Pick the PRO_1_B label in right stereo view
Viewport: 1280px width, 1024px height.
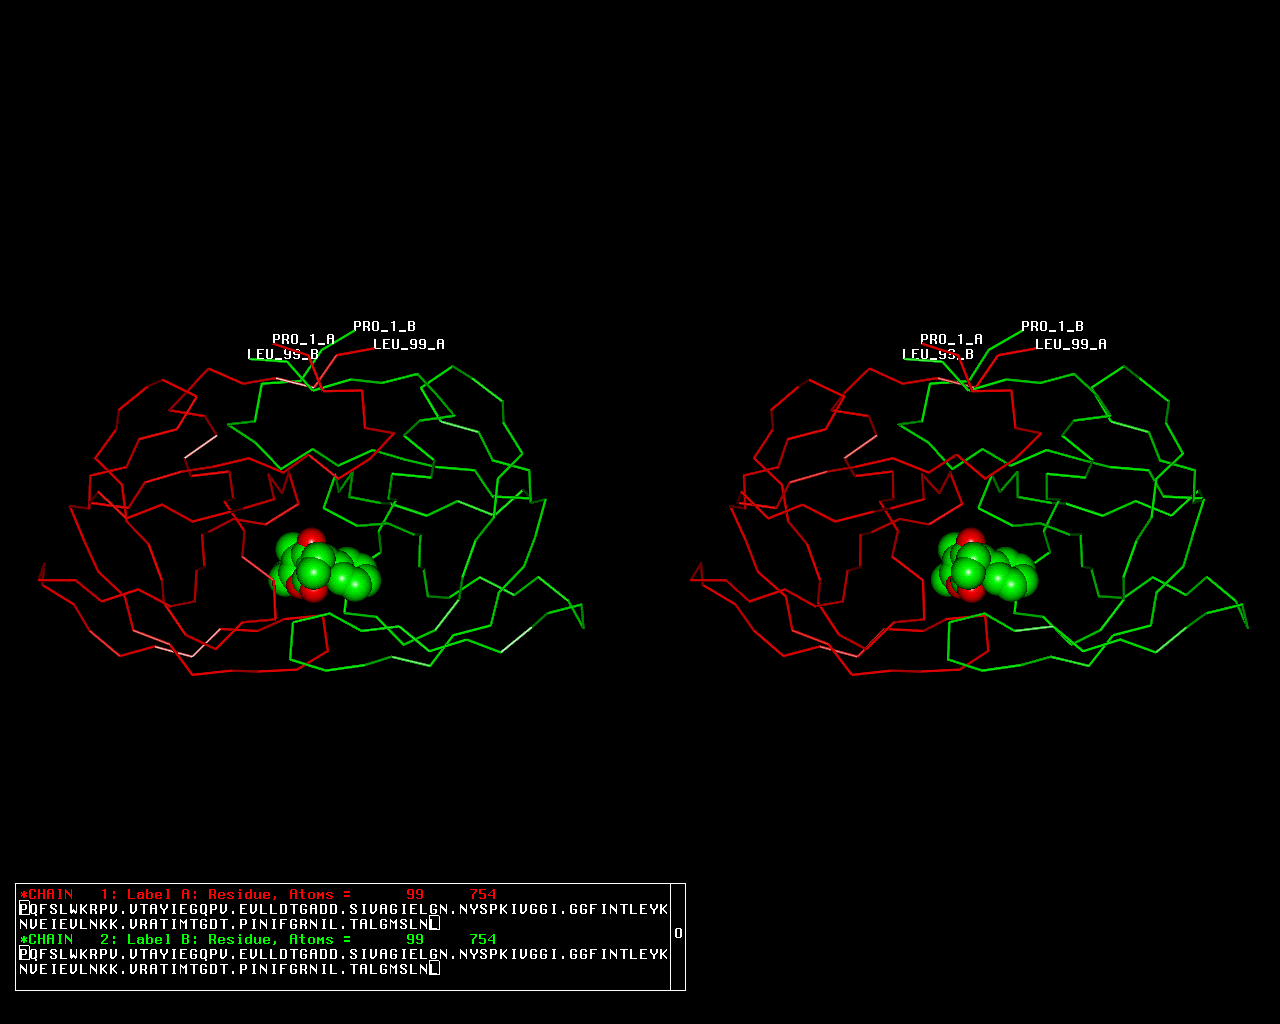pos(1052,327)
